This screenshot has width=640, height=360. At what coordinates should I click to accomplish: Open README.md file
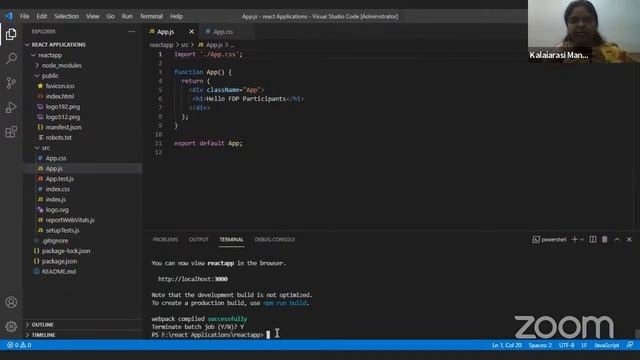coord(58,271)
